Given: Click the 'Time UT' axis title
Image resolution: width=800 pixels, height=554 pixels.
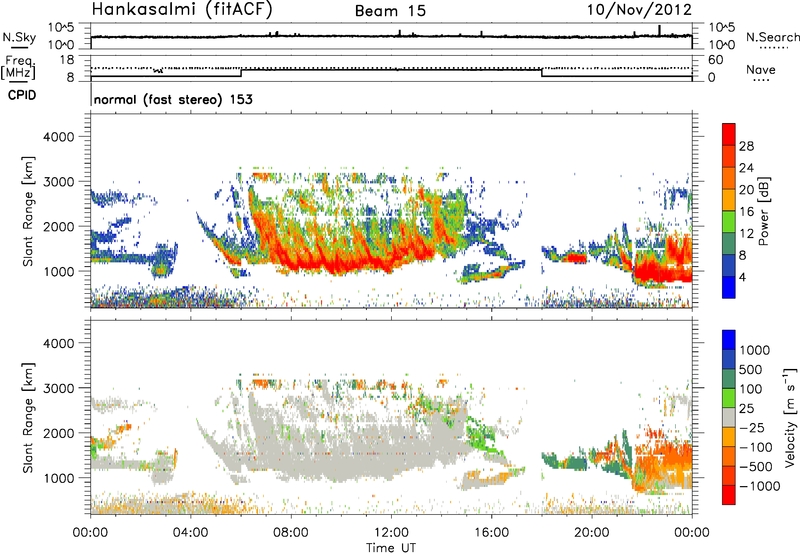Looking at the screenshot, I should pyautogui.click(x=391, y=548).
